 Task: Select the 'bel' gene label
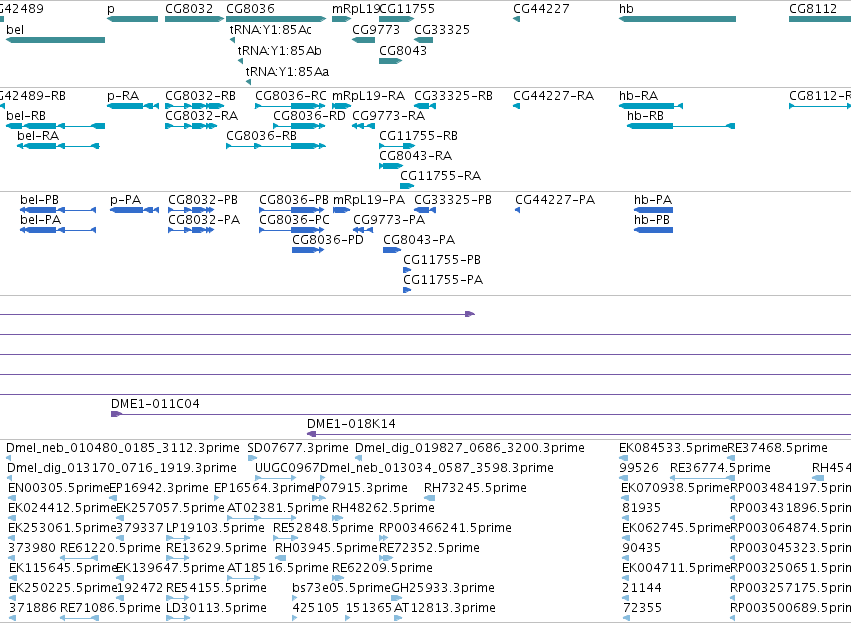click(15, 29)
